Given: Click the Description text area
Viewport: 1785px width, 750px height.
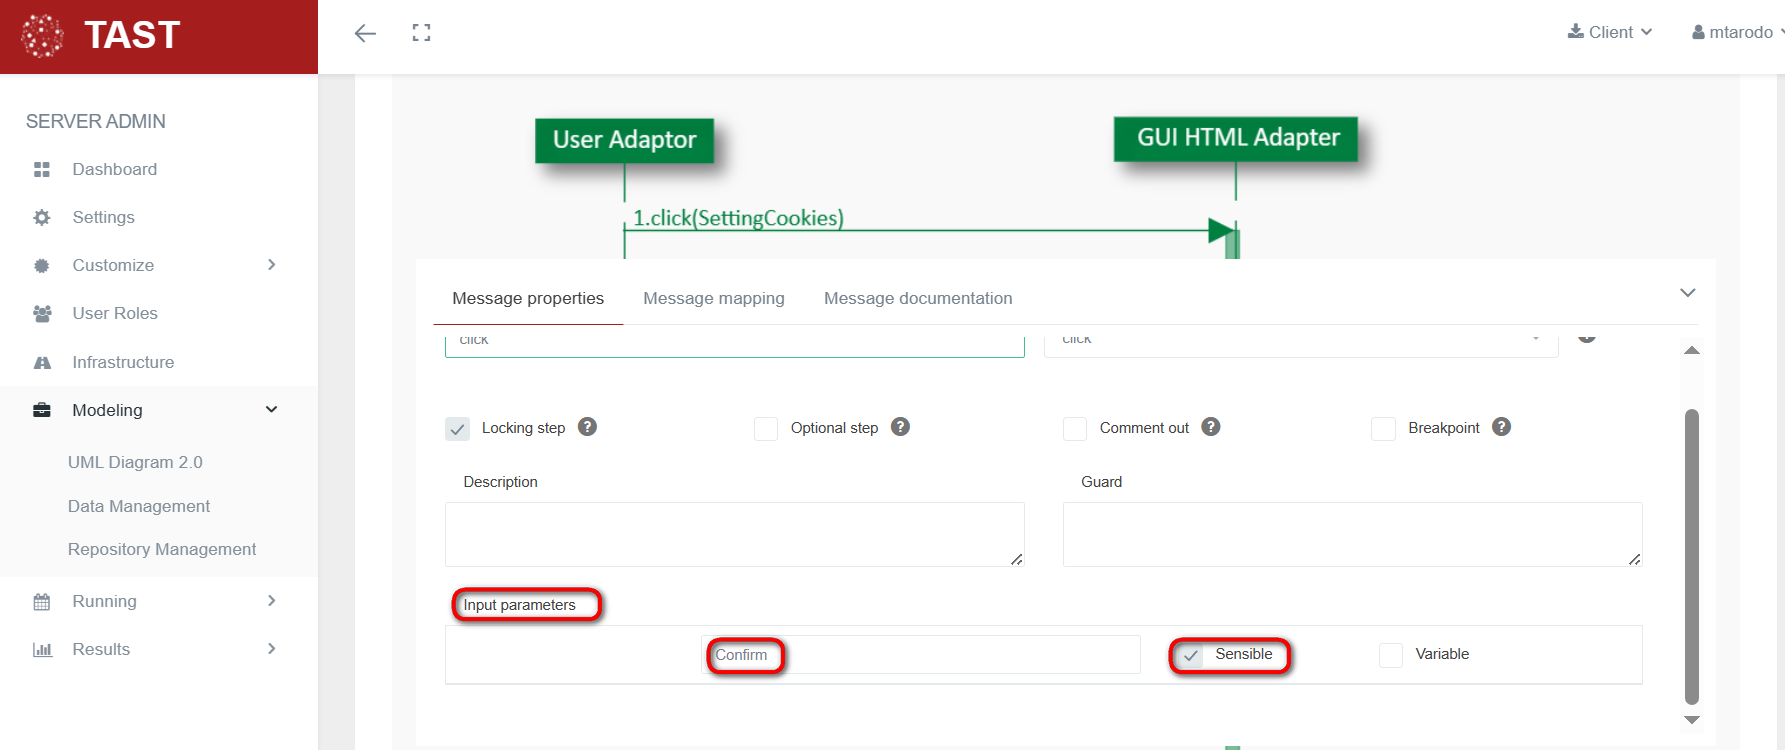Looking at the screenshot, I should click(x=734, y=534).
